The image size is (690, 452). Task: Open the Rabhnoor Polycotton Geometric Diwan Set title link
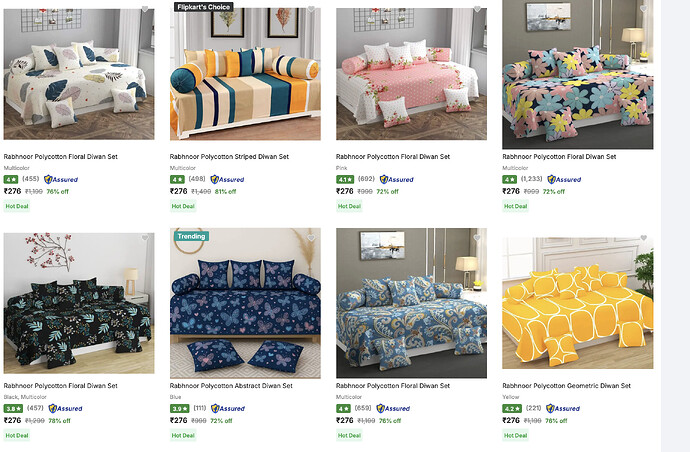(567, 386)
